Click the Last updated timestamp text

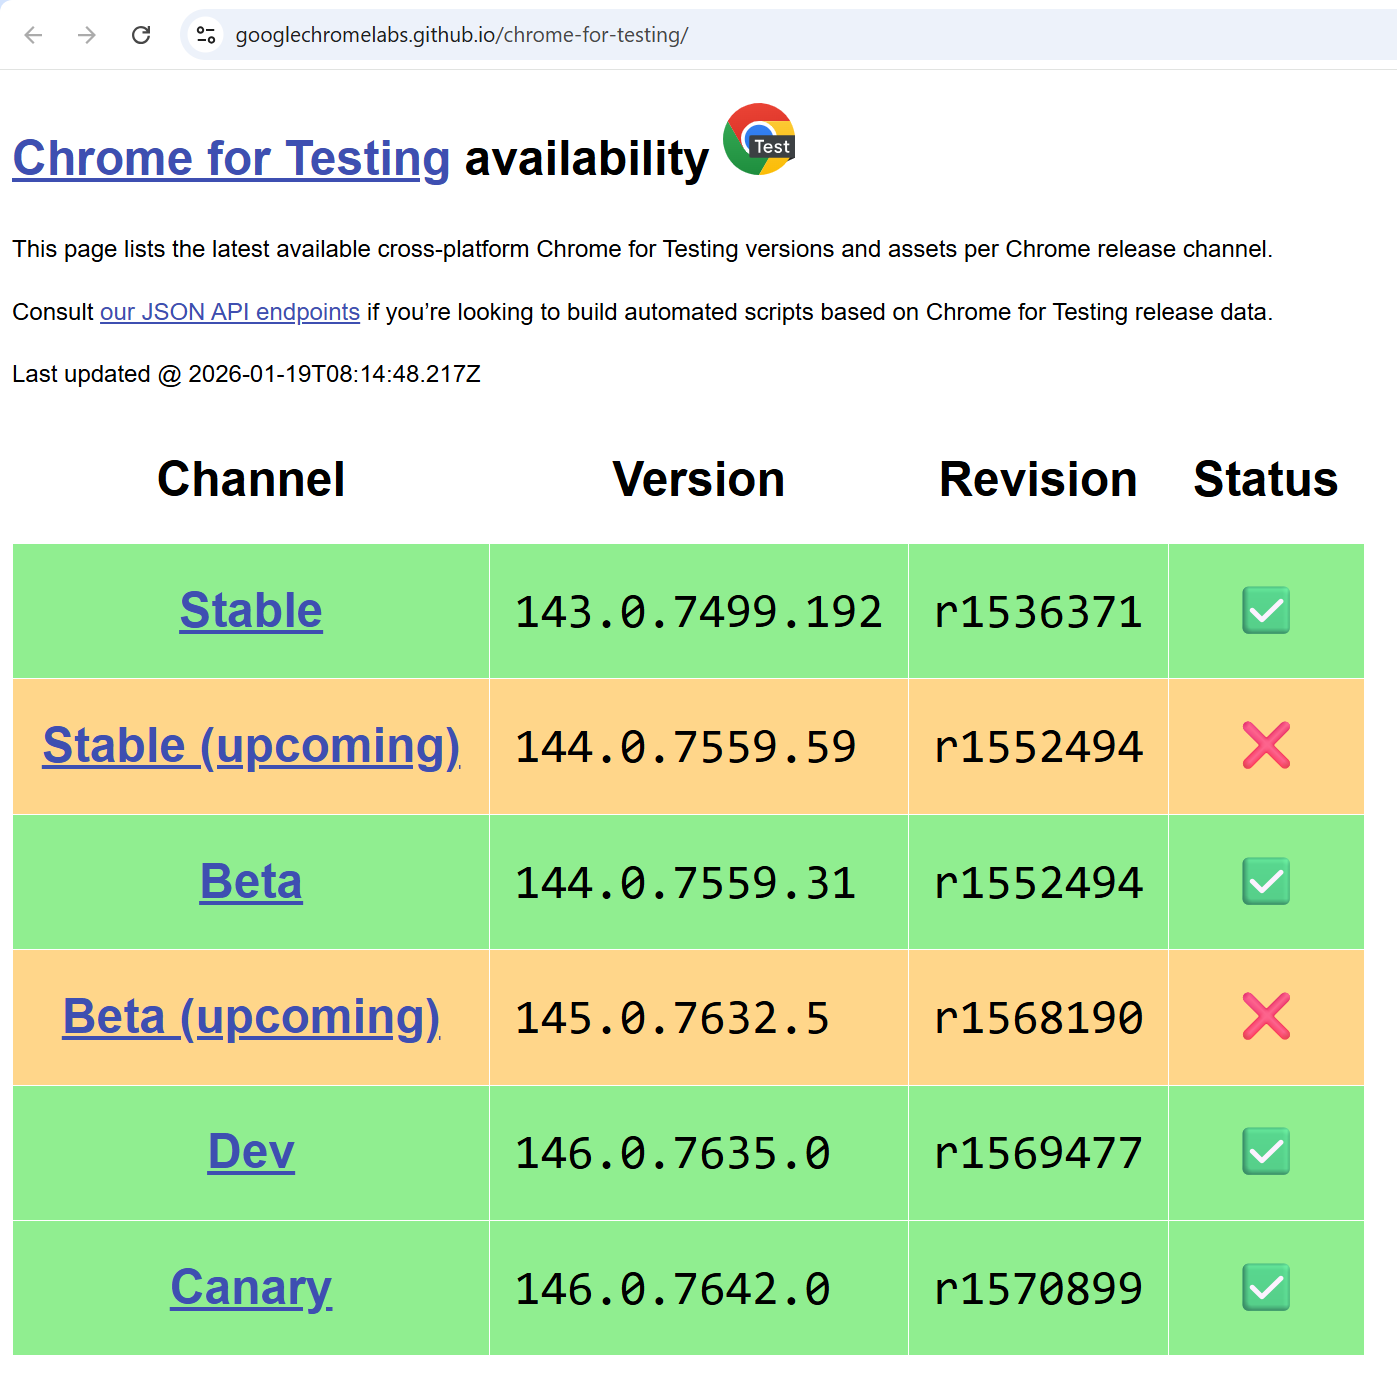(246, 374)
